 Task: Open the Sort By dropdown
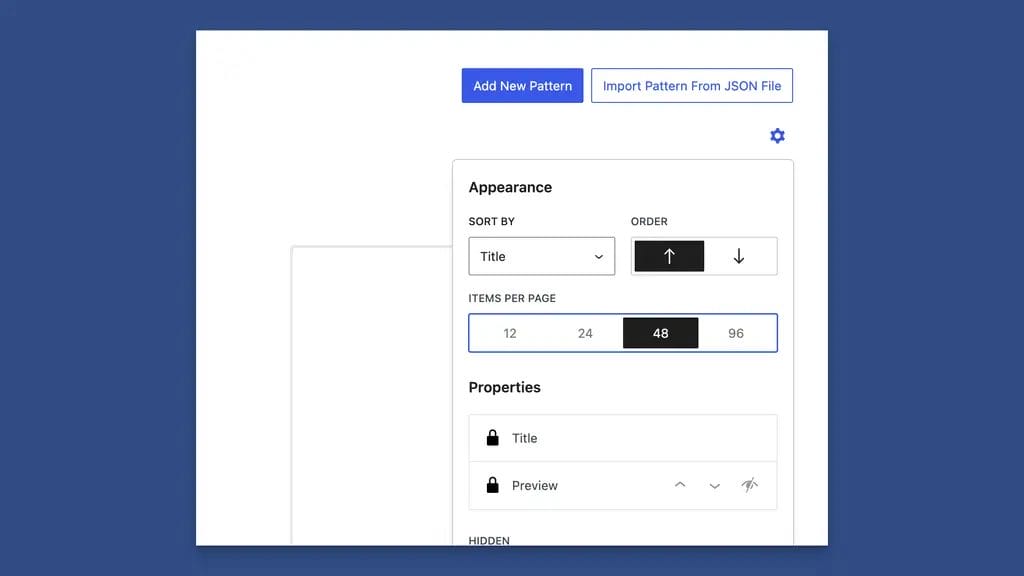[x=541, y=256]
